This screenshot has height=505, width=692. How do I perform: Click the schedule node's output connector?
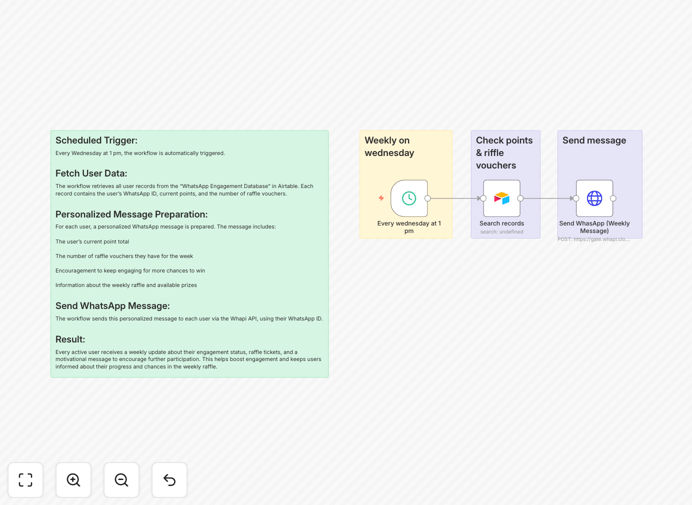tap(428, 198)
